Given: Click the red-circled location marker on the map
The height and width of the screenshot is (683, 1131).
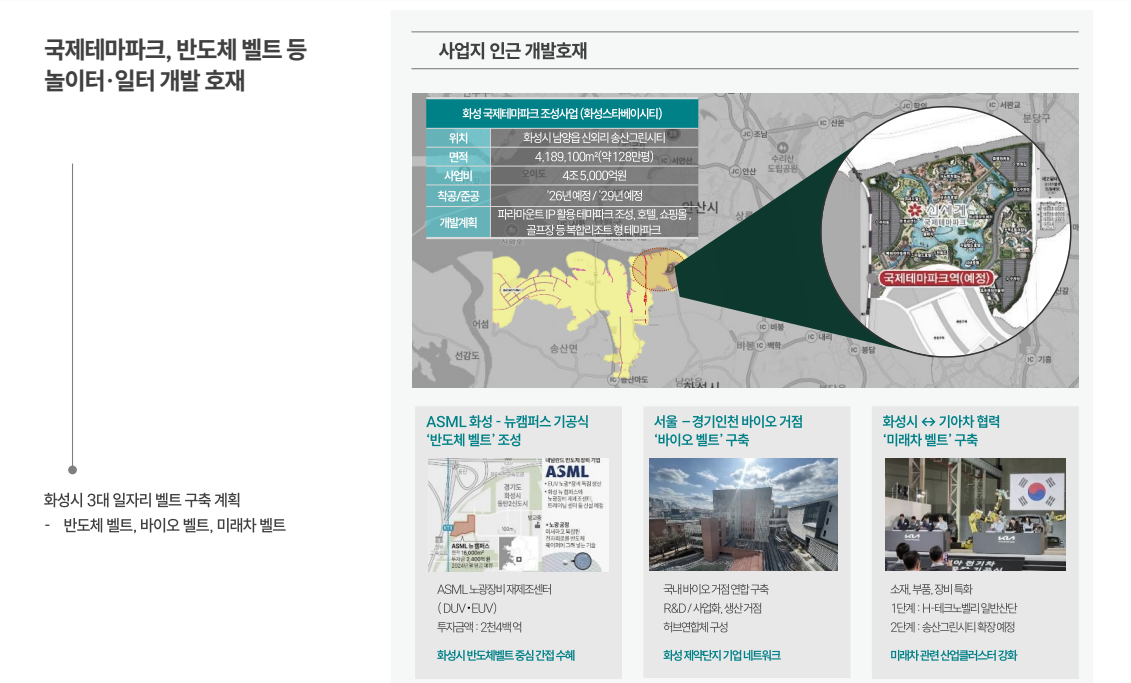Looking at the screenshot, I should [x=658, y=270].
